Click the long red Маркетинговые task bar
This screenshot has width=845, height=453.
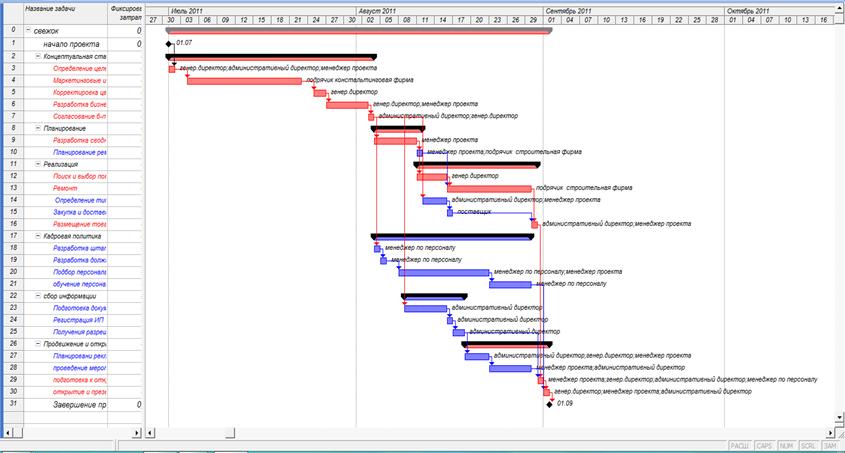pos(244,80)
